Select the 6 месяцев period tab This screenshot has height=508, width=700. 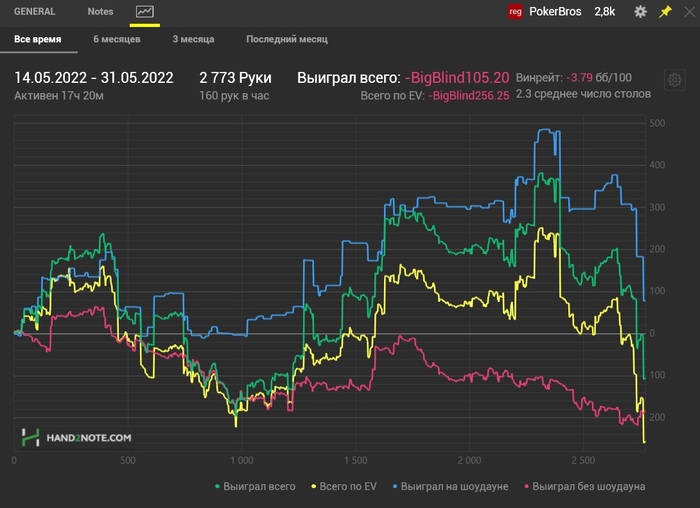click(x=117, y=39)
